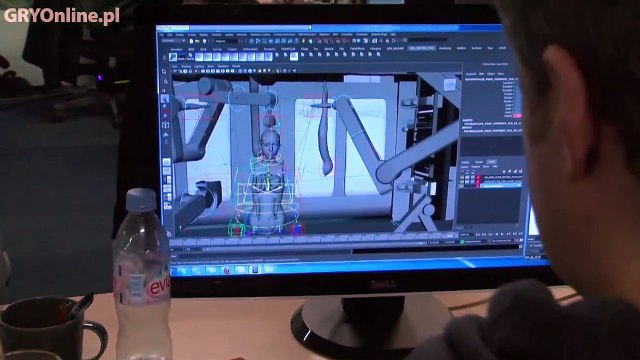Click the go-to-start playback button

(x=478, y=234)
